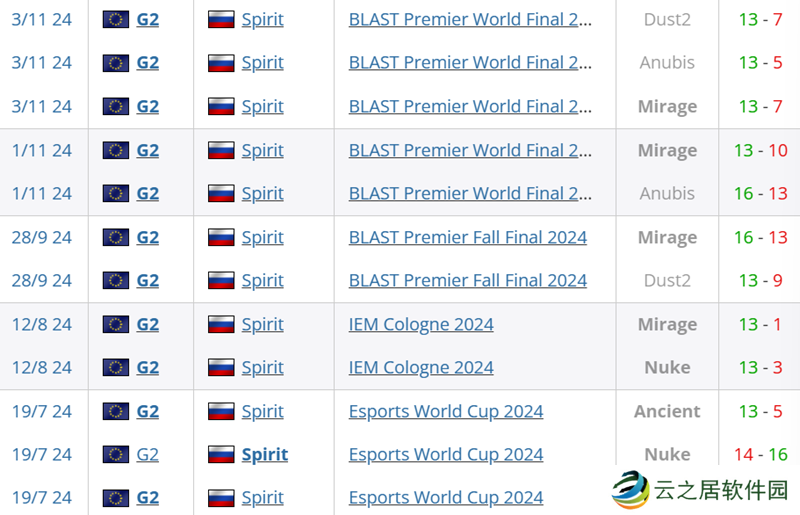Viewport: 800px width, 515px height.
Task: Open Esports World Cup 2024 link, Ancient row
Action: point(446,411)
